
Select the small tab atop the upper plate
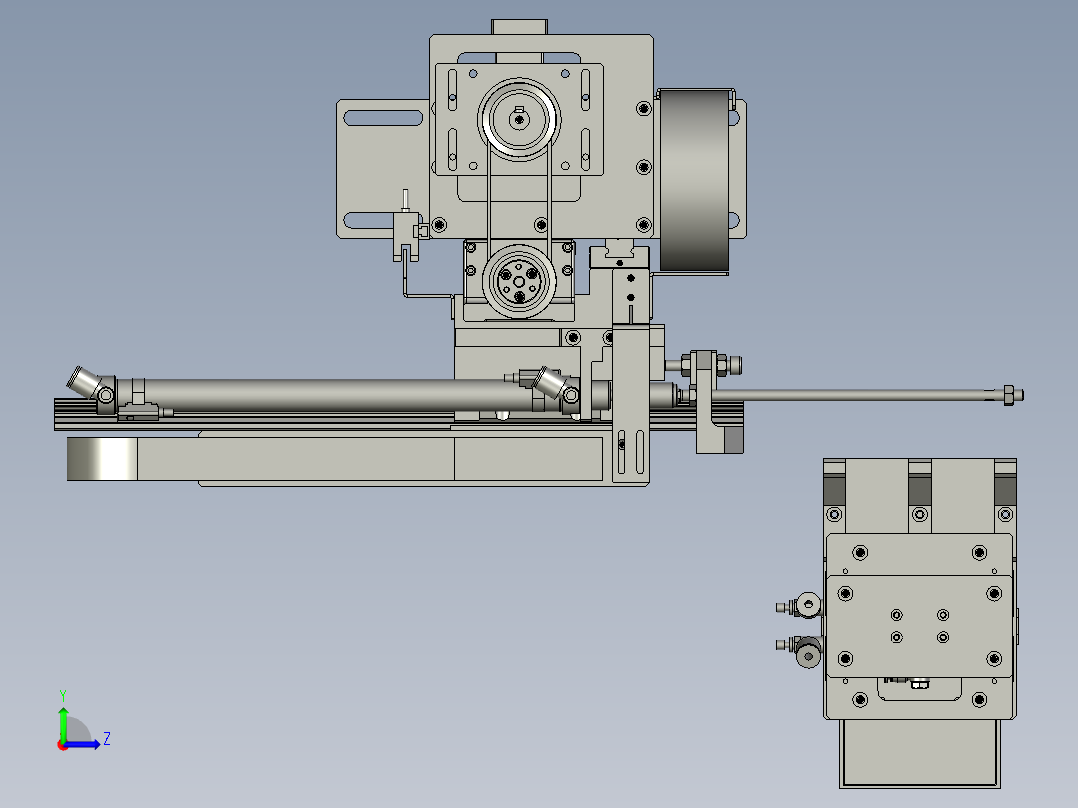point(519,27)
